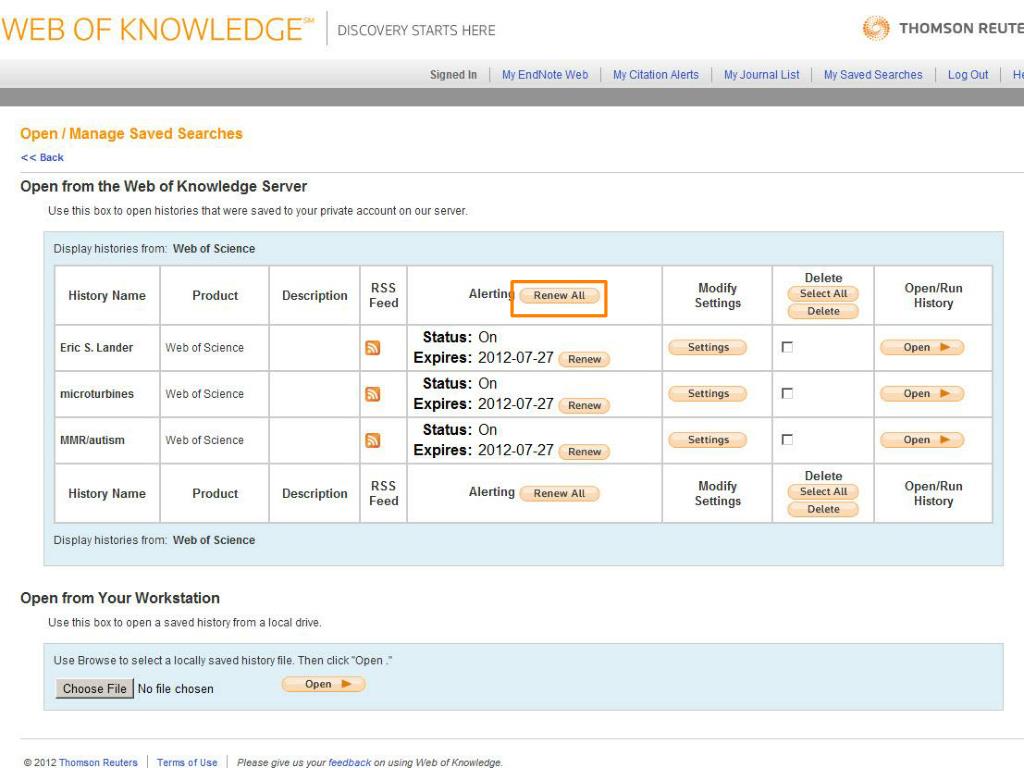1024x768 pixels.
Task: Tick delete checkbox for microturbines
Action: [x=788, y=393]
